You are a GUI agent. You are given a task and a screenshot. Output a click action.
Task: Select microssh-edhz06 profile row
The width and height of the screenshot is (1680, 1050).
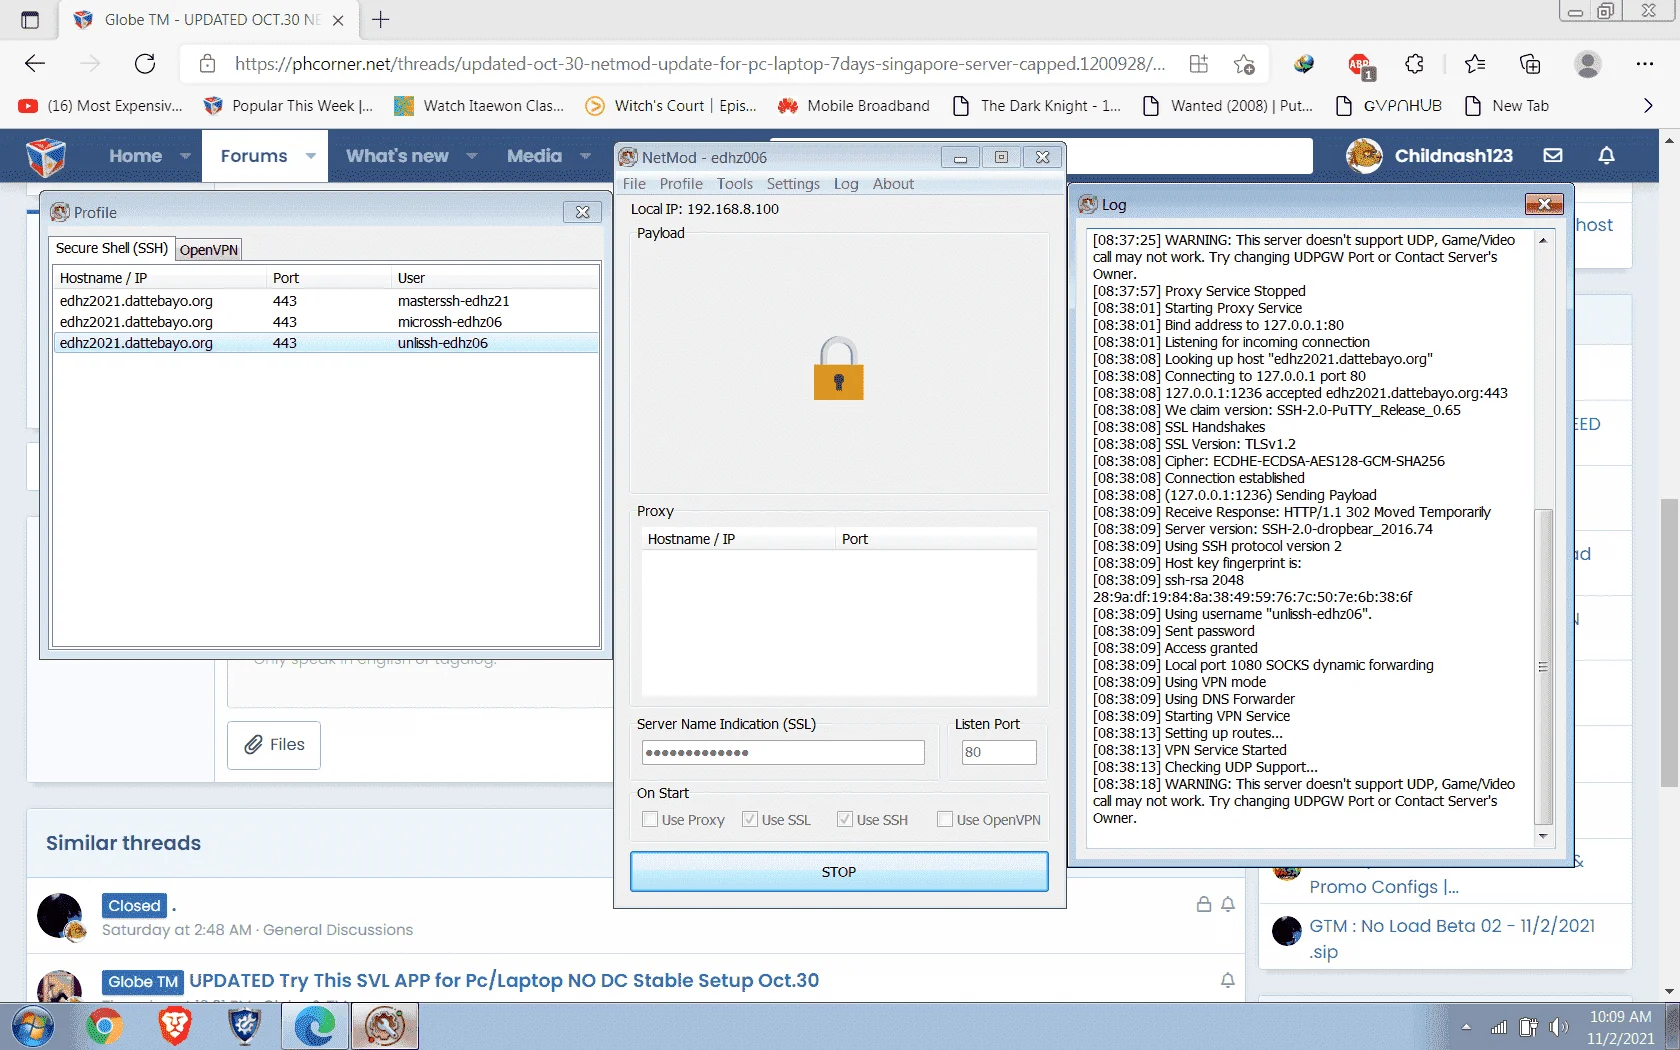point(326,322)
